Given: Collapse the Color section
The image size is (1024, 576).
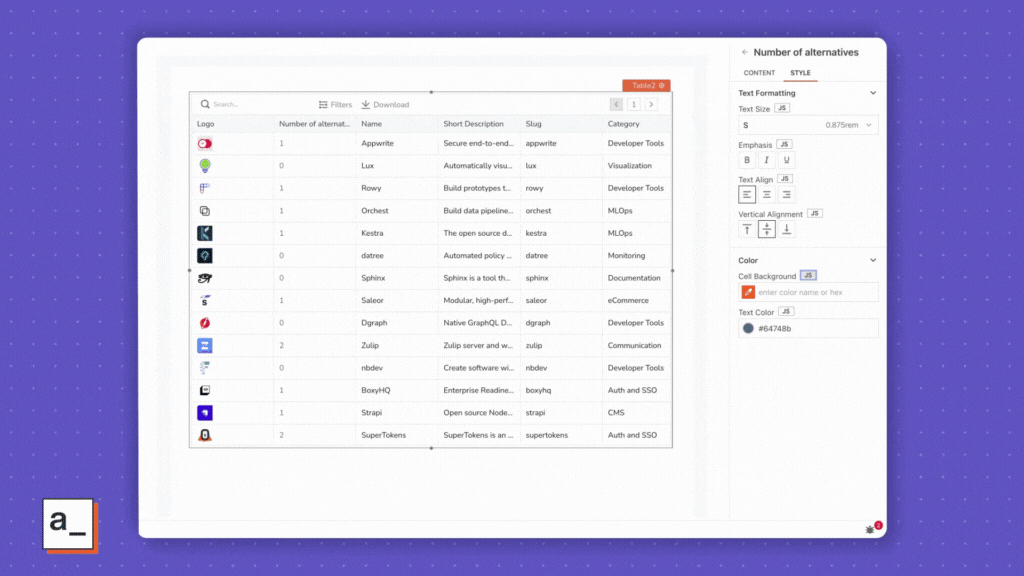Looking at the screenshot, I should 872,260.
